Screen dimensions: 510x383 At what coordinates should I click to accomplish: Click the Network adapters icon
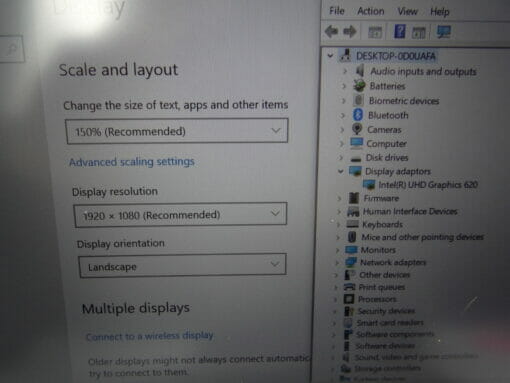(351, 262)
